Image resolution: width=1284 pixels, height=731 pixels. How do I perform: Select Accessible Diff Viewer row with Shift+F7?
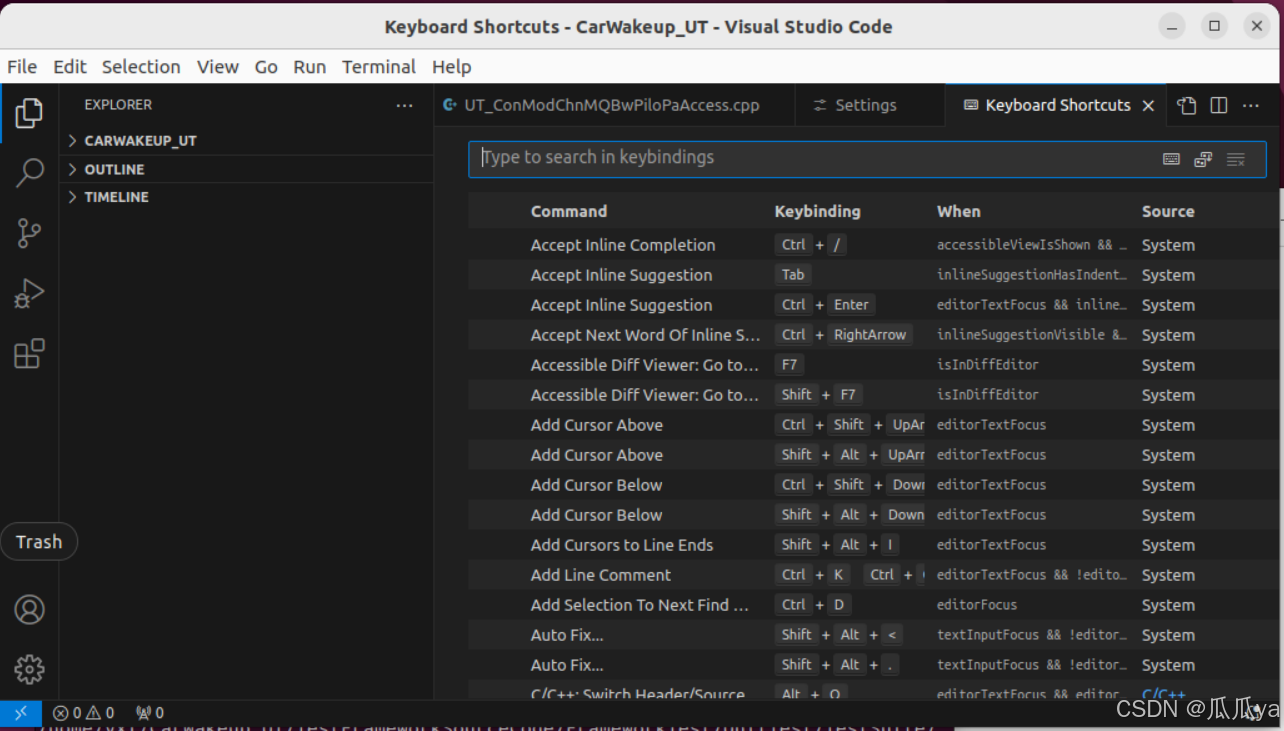pyautogui.click(x=872, y=395)
